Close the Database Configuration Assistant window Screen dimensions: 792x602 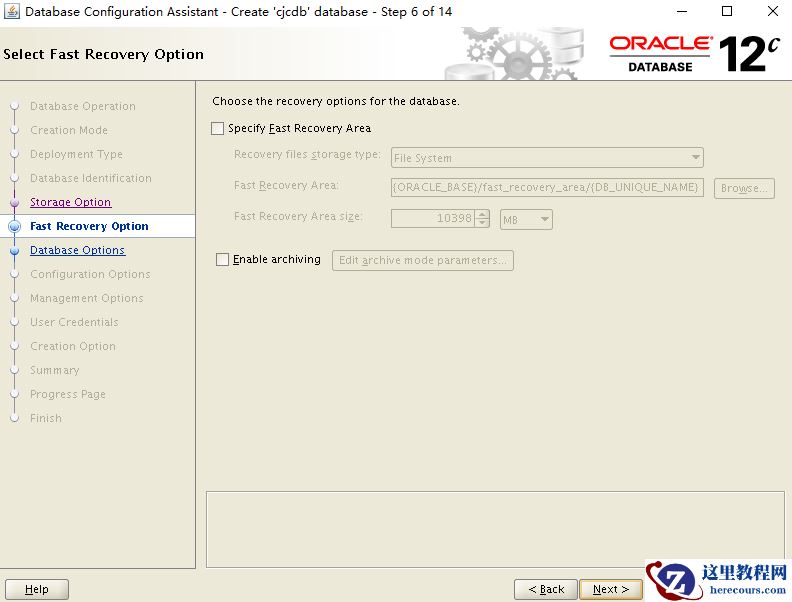[773, 11]
